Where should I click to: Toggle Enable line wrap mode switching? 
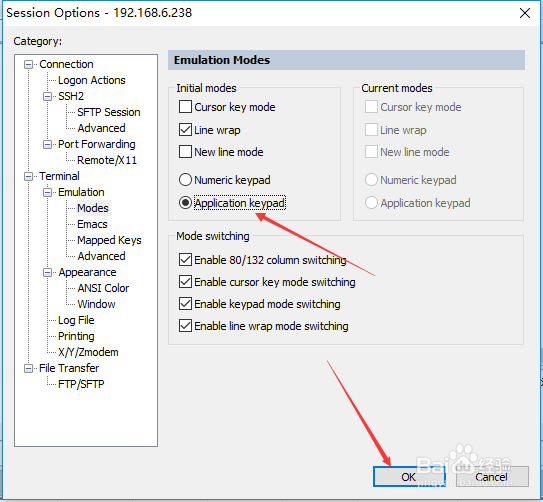pyautogui.click(x=185, y=326)
